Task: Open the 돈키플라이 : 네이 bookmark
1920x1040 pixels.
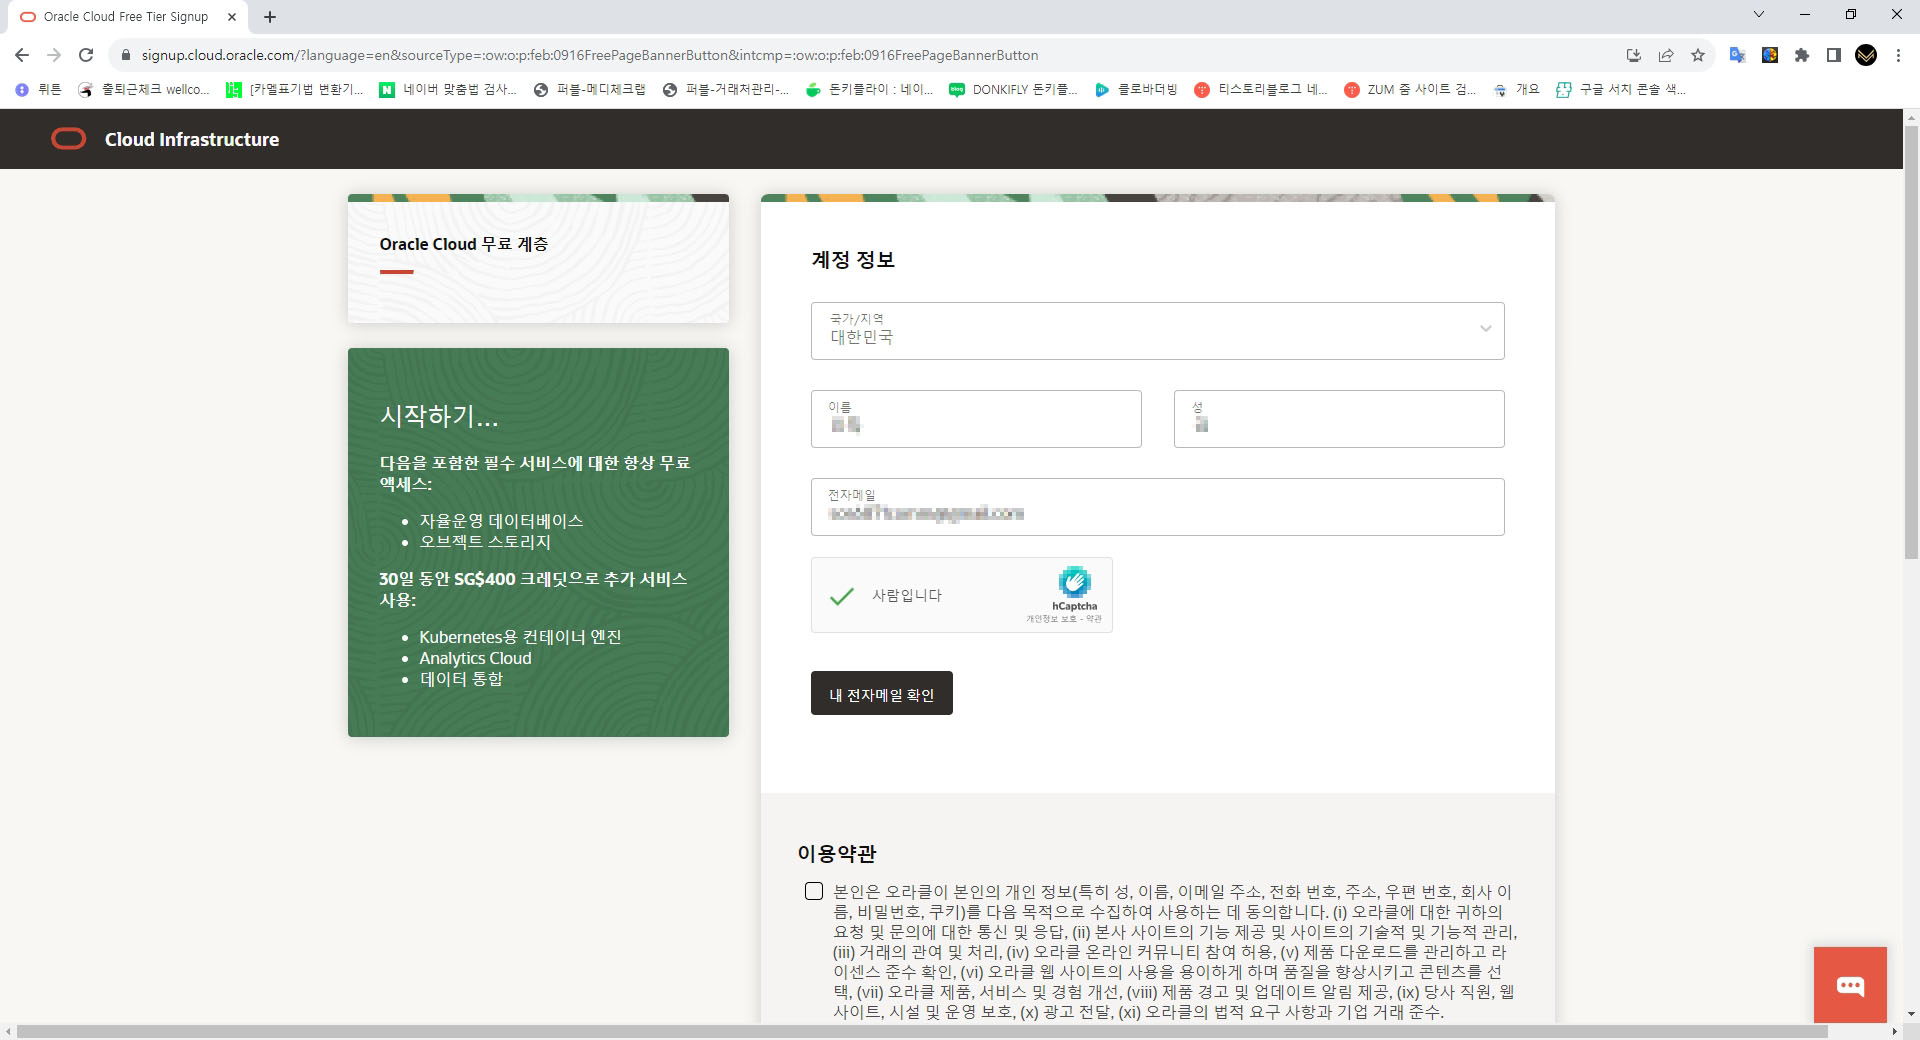Action: [x=870, y=89]
